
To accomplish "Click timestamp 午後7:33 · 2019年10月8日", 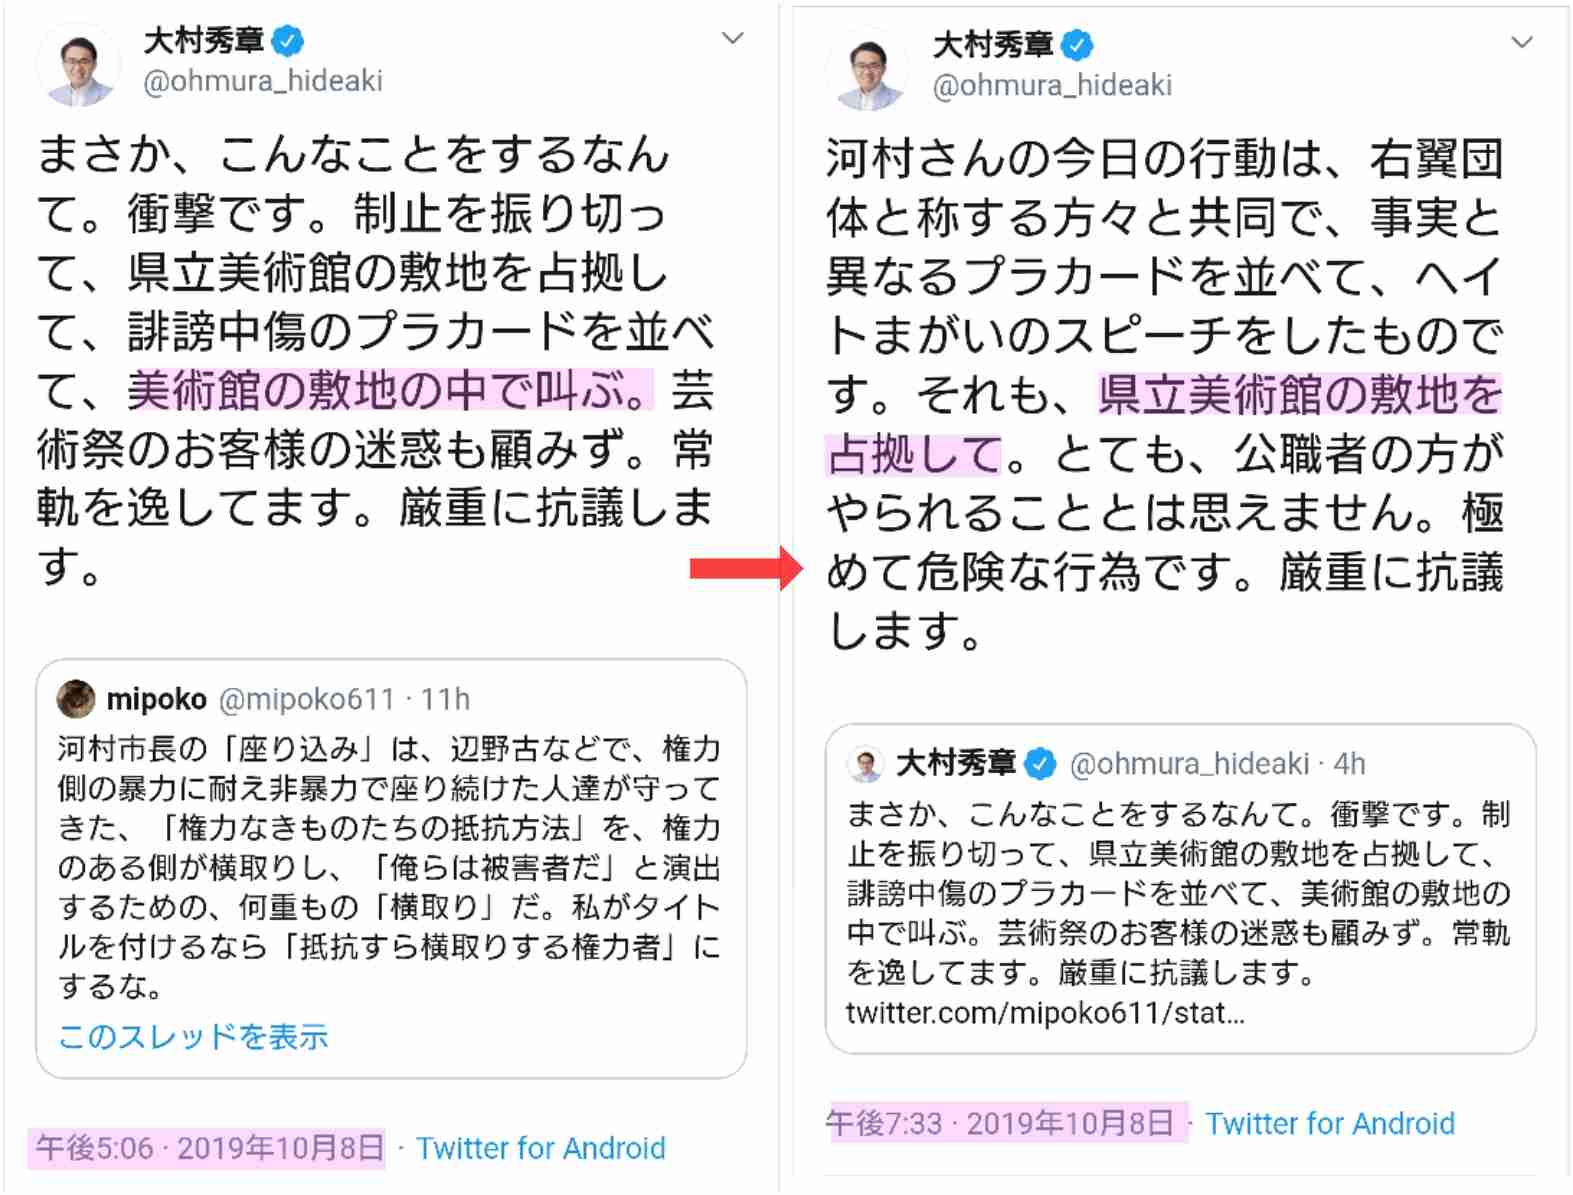I will pos(1000,1124).
